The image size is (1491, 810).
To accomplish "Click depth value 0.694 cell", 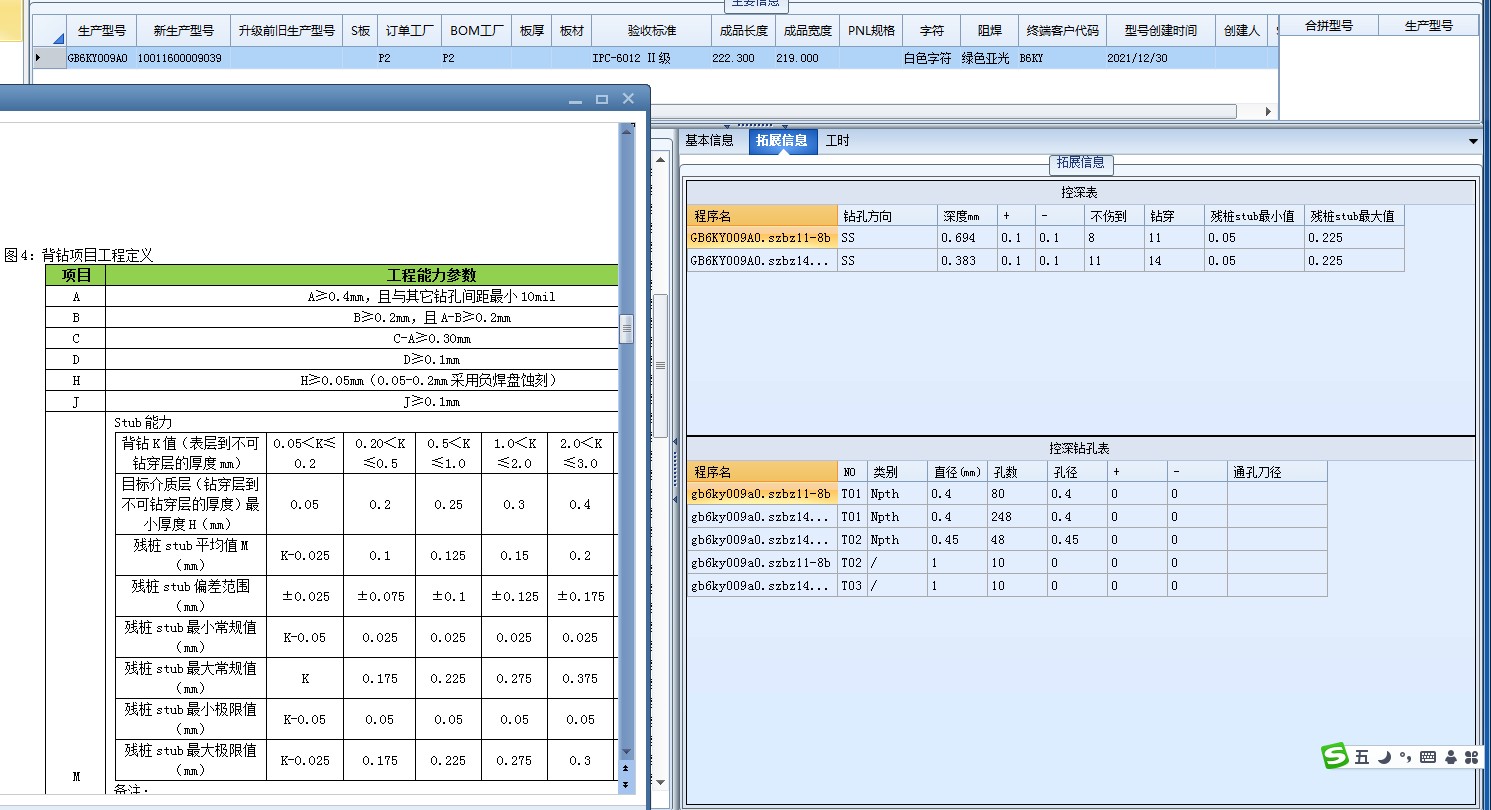I will click(x=967, y=238).
